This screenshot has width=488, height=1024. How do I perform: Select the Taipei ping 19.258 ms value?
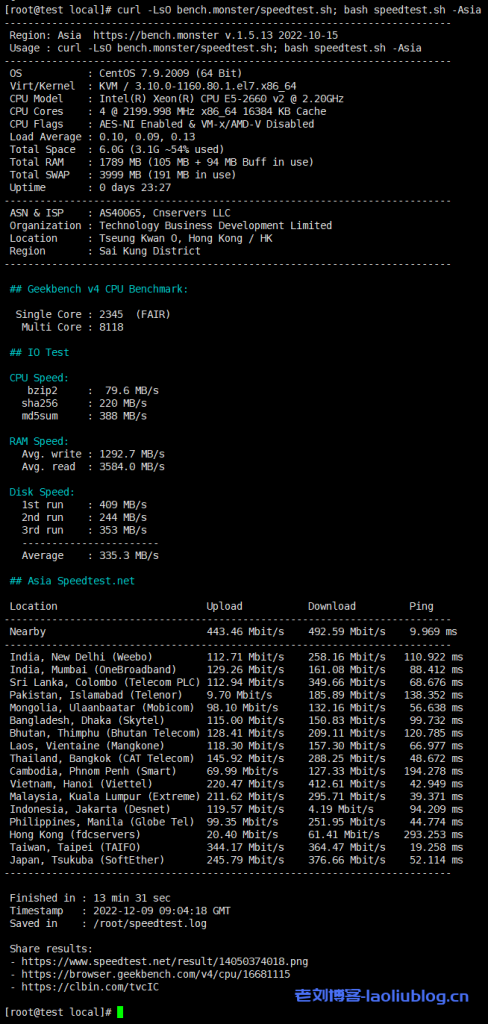pos(436,847)
